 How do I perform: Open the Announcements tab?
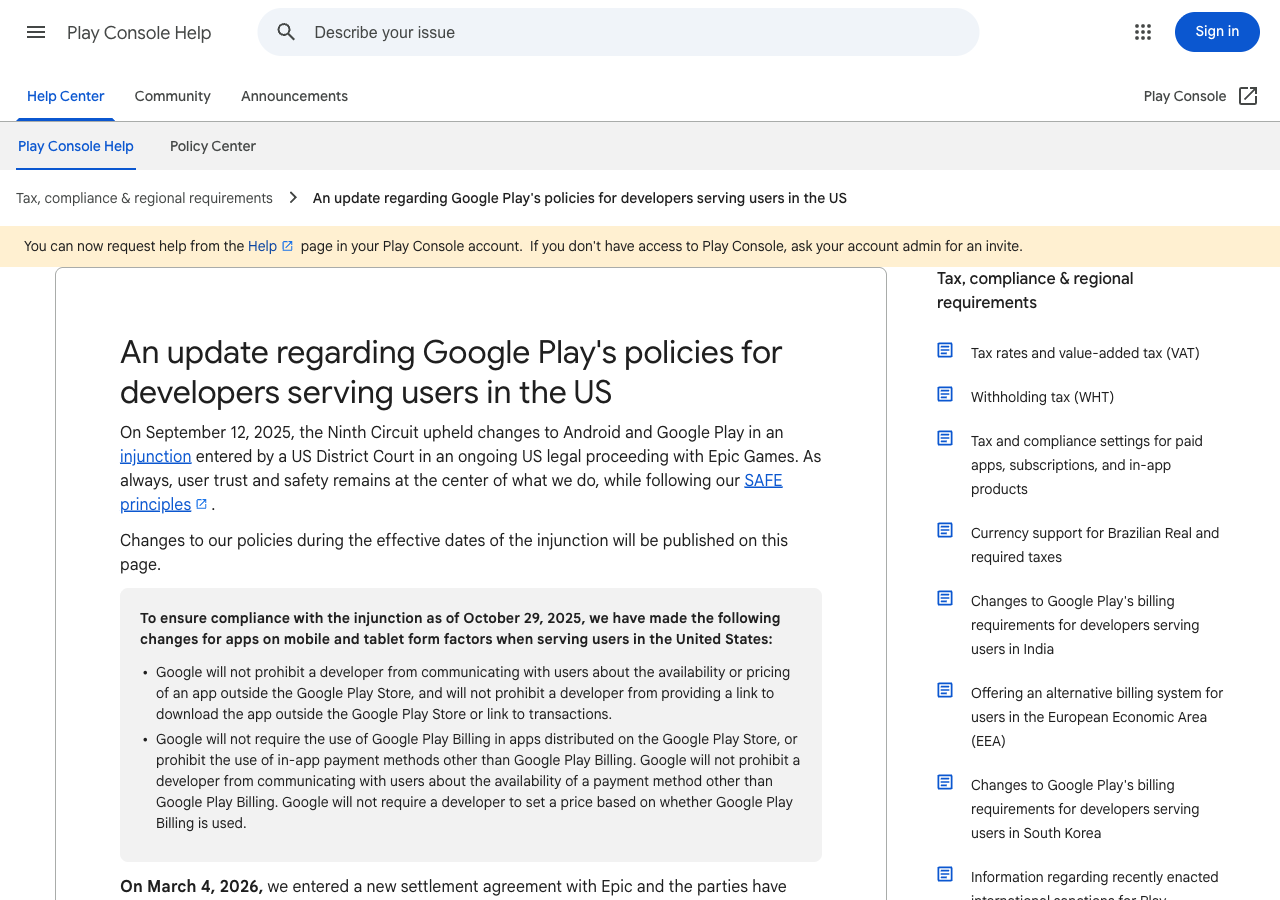tap(294, 96)
